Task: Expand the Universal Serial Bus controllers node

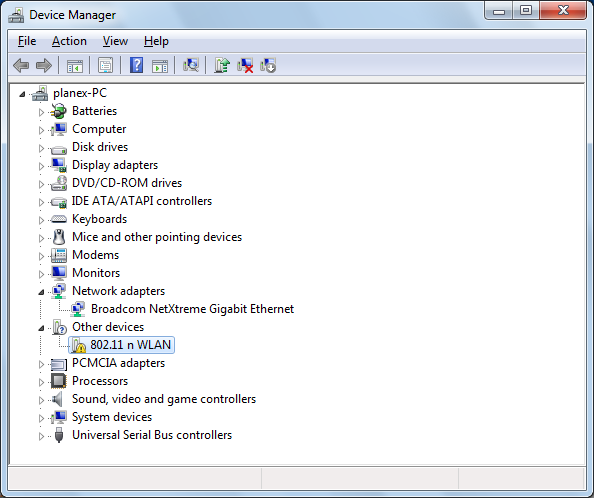Action: click(41, 436)
